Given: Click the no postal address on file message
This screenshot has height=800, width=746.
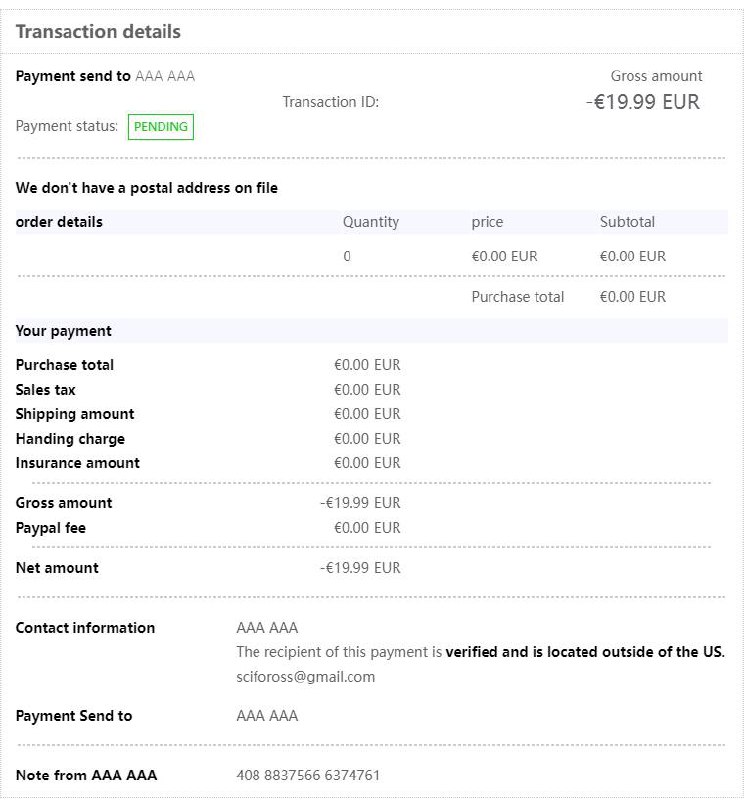Looking at the screenshot, I should click(x=147, y=188).
